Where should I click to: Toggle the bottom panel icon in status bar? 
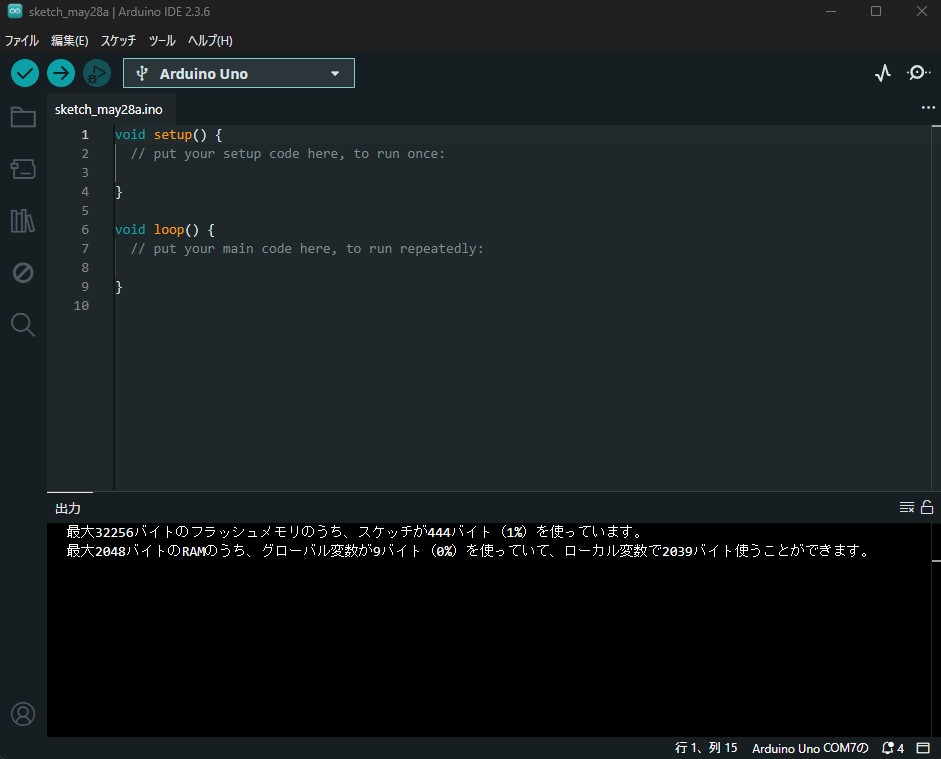pyautogui.click(x=923, y=748)
